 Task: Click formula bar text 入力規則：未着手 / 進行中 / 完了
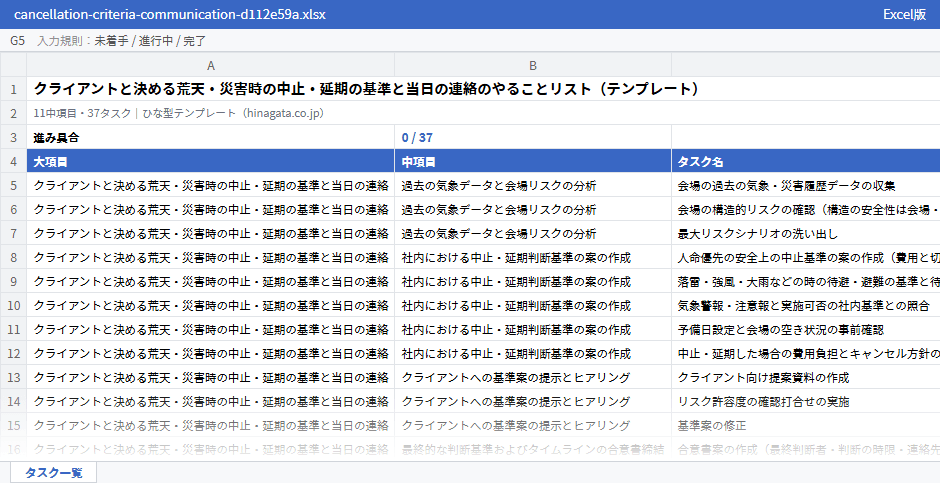coord(122,41)
